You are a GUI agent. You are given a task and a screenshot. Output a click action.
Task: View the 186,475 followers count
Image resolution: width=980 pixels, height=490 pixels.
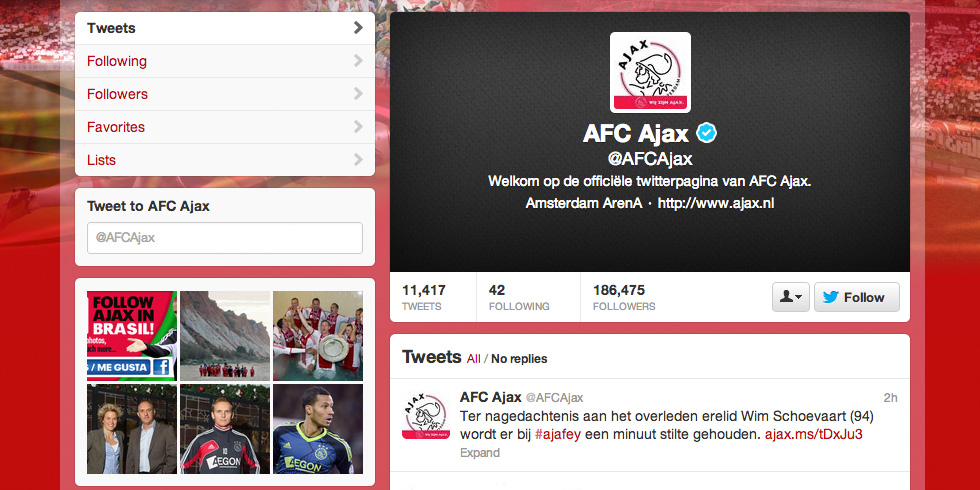pos(624,298)
